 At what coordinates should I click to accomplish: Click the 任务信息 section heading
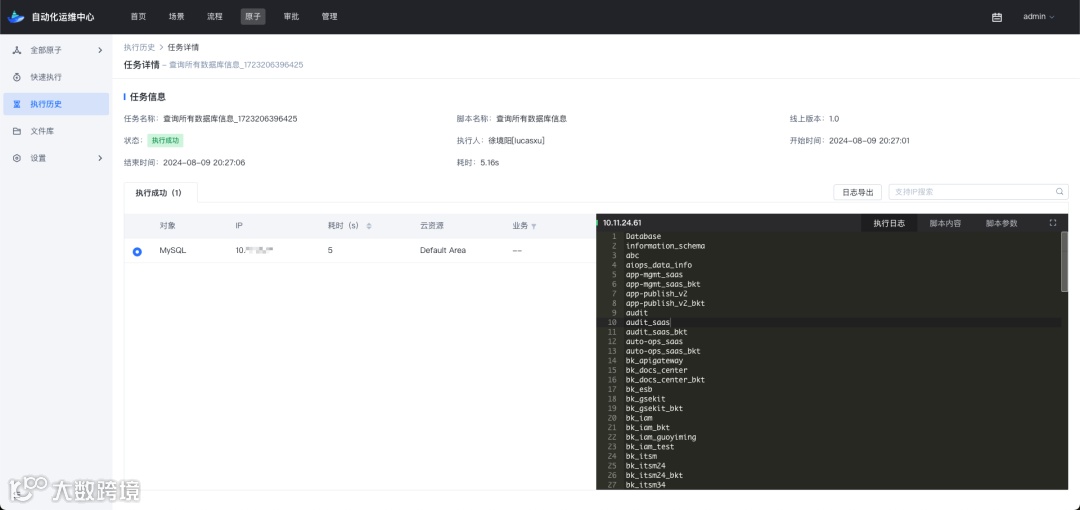pos(148,97)
